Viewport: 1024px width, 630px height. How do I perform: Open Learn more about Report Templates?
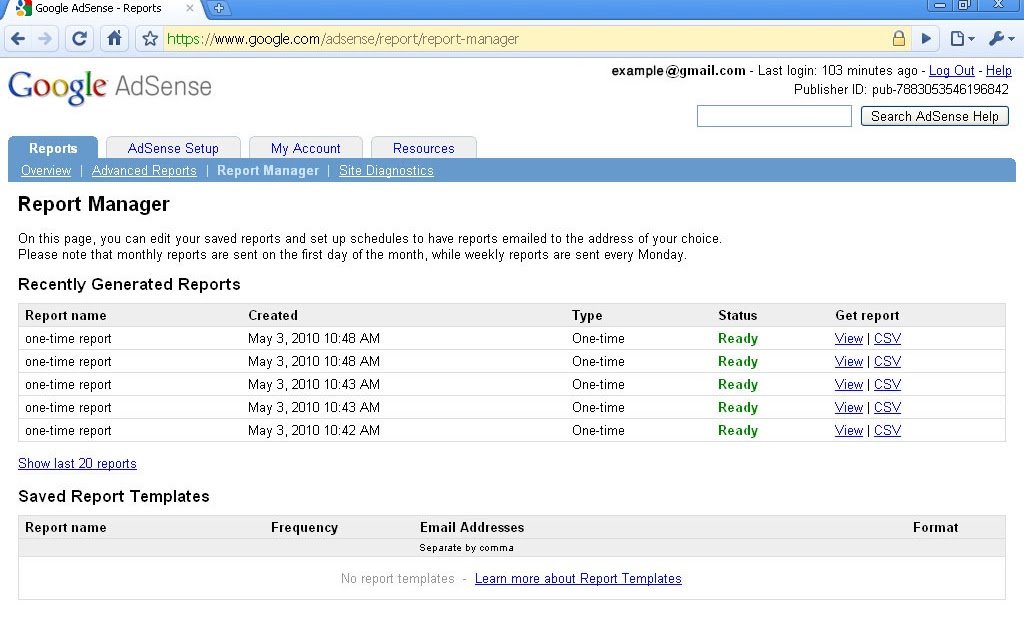[578, 578]
